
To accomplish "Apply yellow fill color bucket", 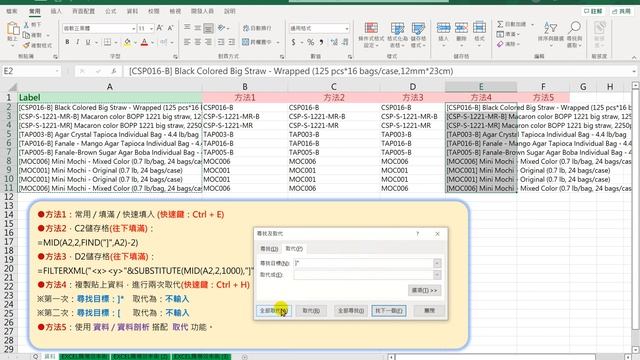I will pos(127,42).
